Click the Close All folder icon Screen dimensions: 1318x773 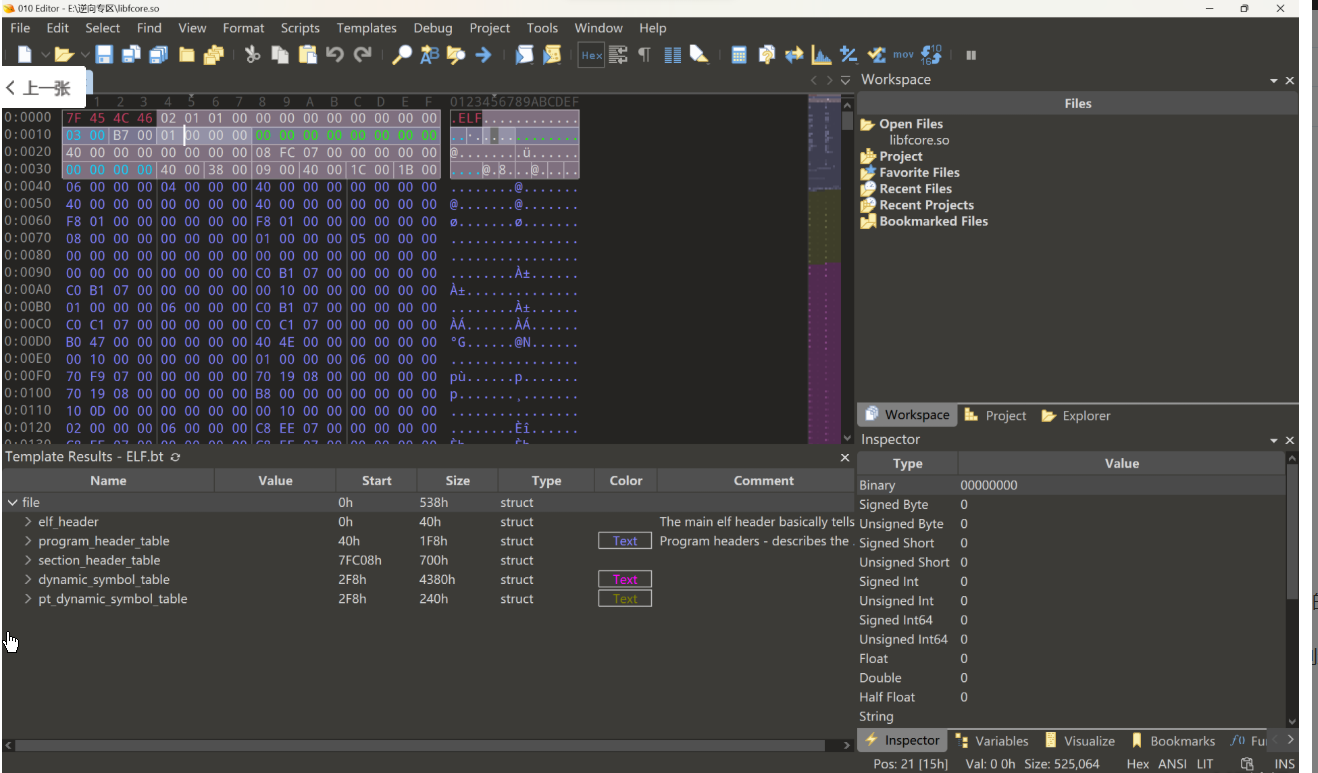pos(213,55)
